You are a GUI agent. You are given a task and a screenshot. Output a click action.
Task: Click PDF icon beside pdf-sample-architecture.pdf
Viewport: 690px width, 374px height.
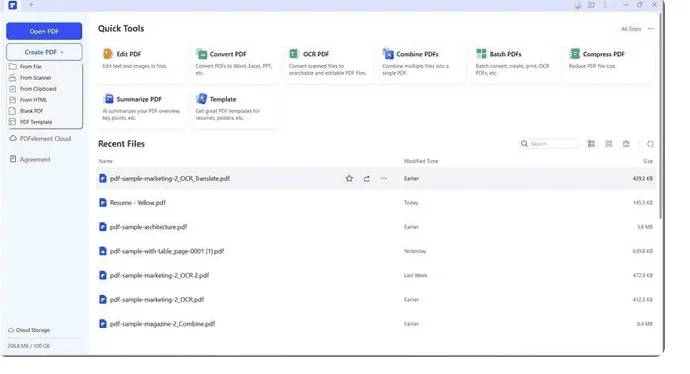[103, 227]
